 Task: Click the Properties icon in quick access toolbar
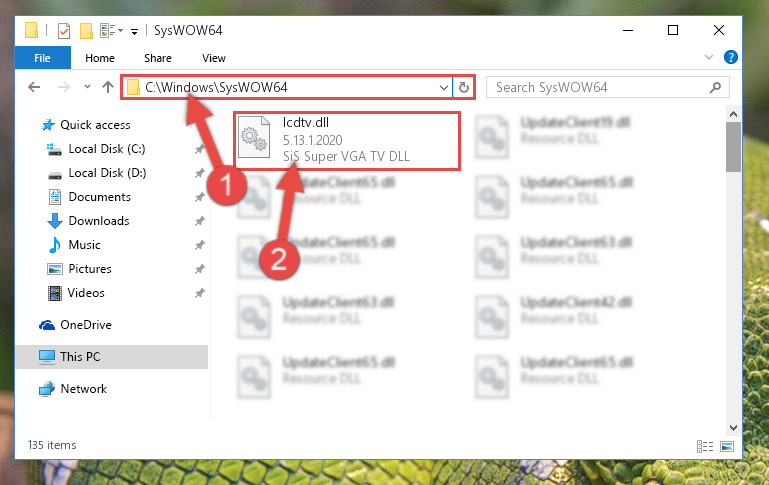[64, 31]
